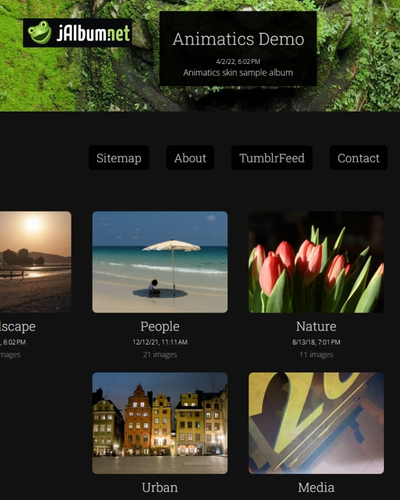The image size is (400, 500).
Task: Open the Nature album tulips thumbnail
Action: [x=316, y=262]
